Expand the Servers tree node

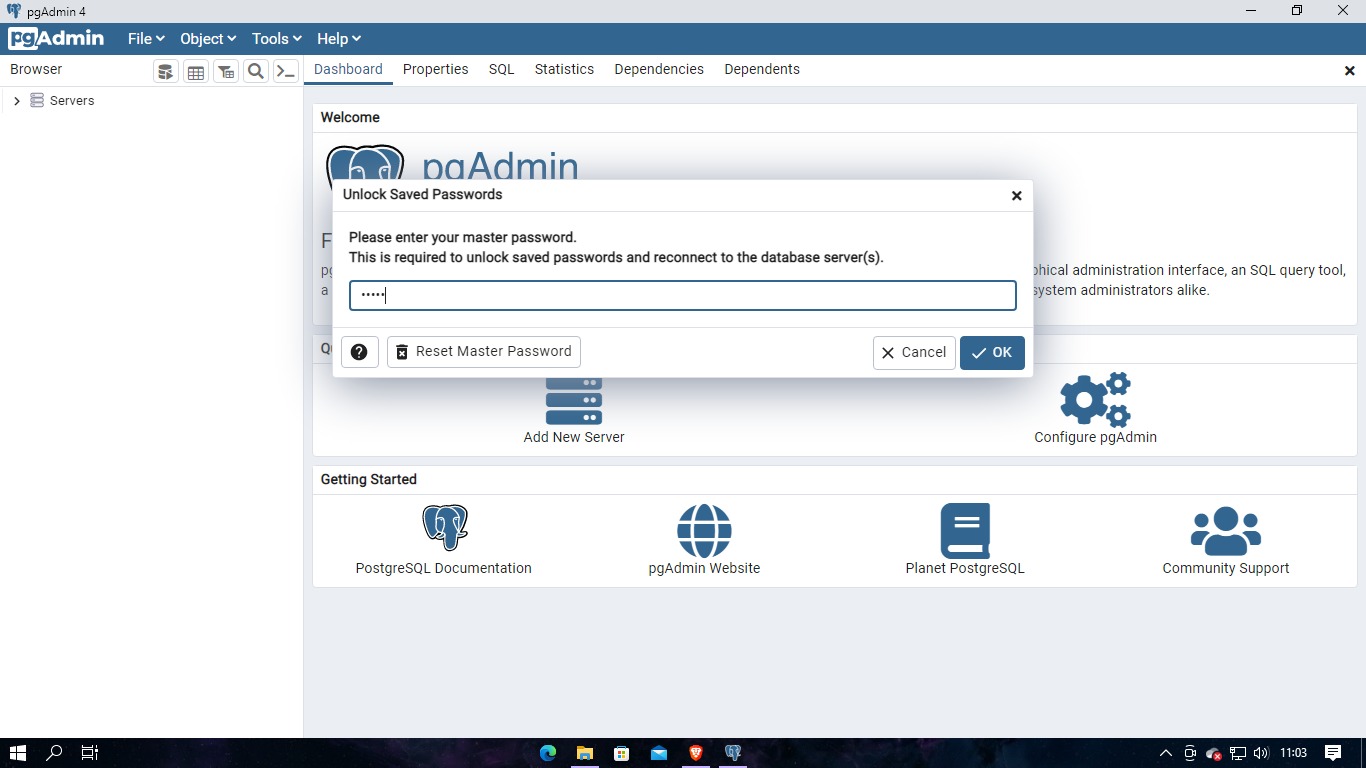16,101
